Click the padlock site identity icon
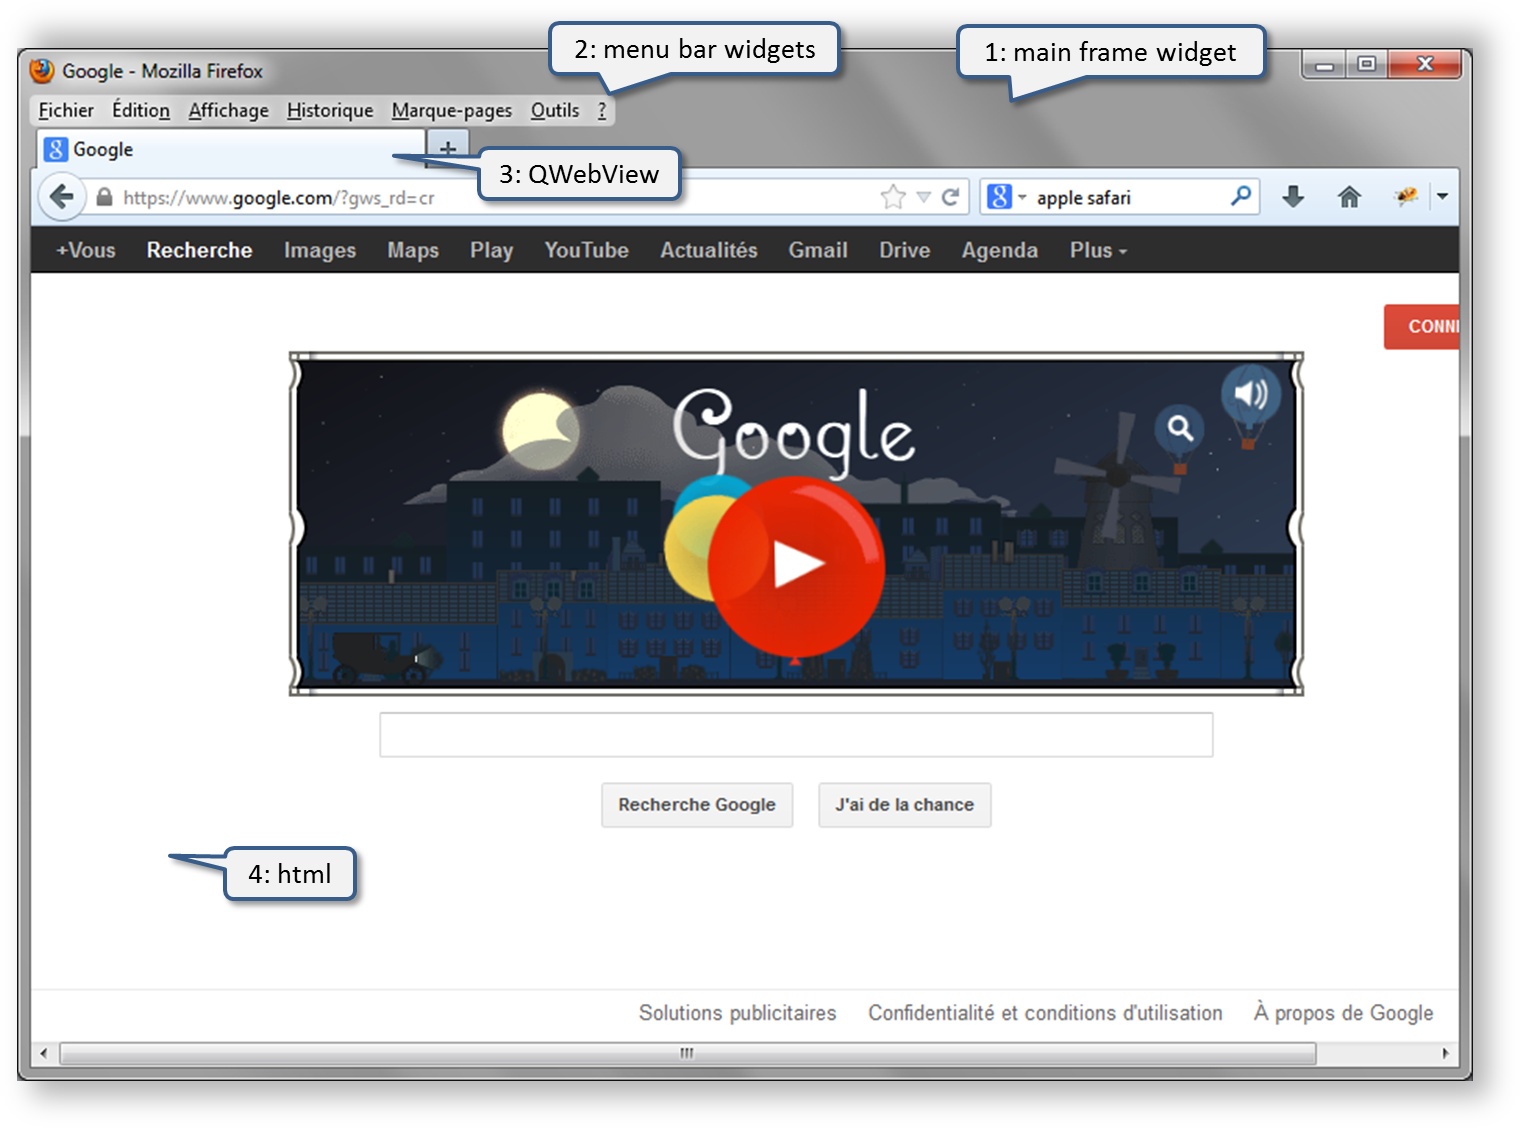The height and width of the screenshot is (1129, 1521). click(104, 197)
